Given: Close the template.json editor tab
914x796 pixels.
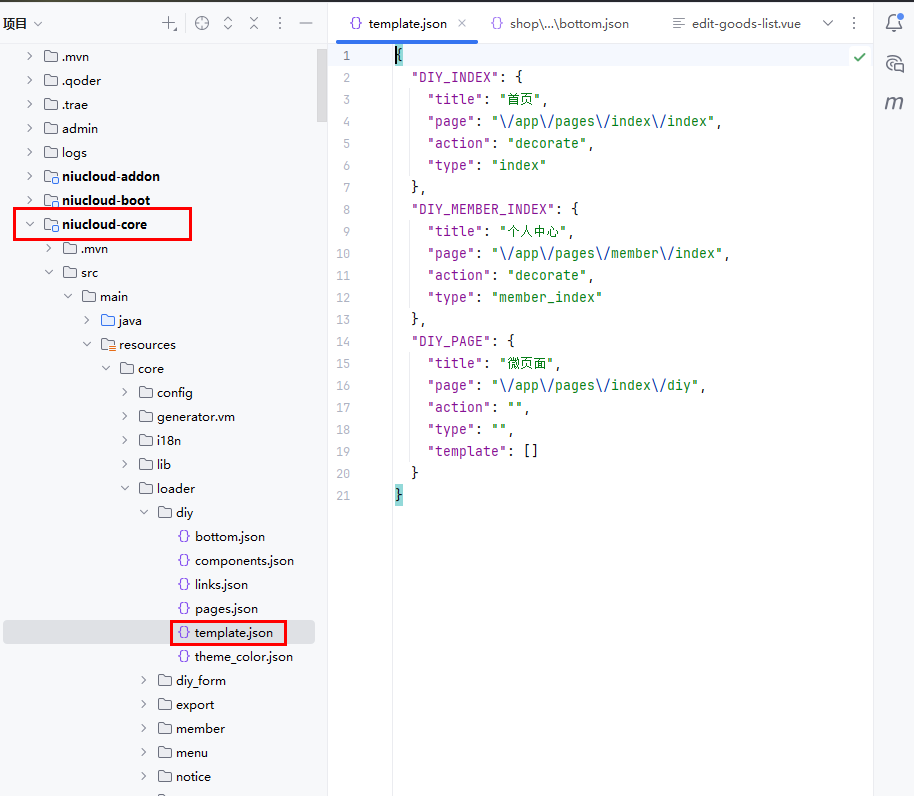Looking at the screenshot, I should (x=462, y=23).
